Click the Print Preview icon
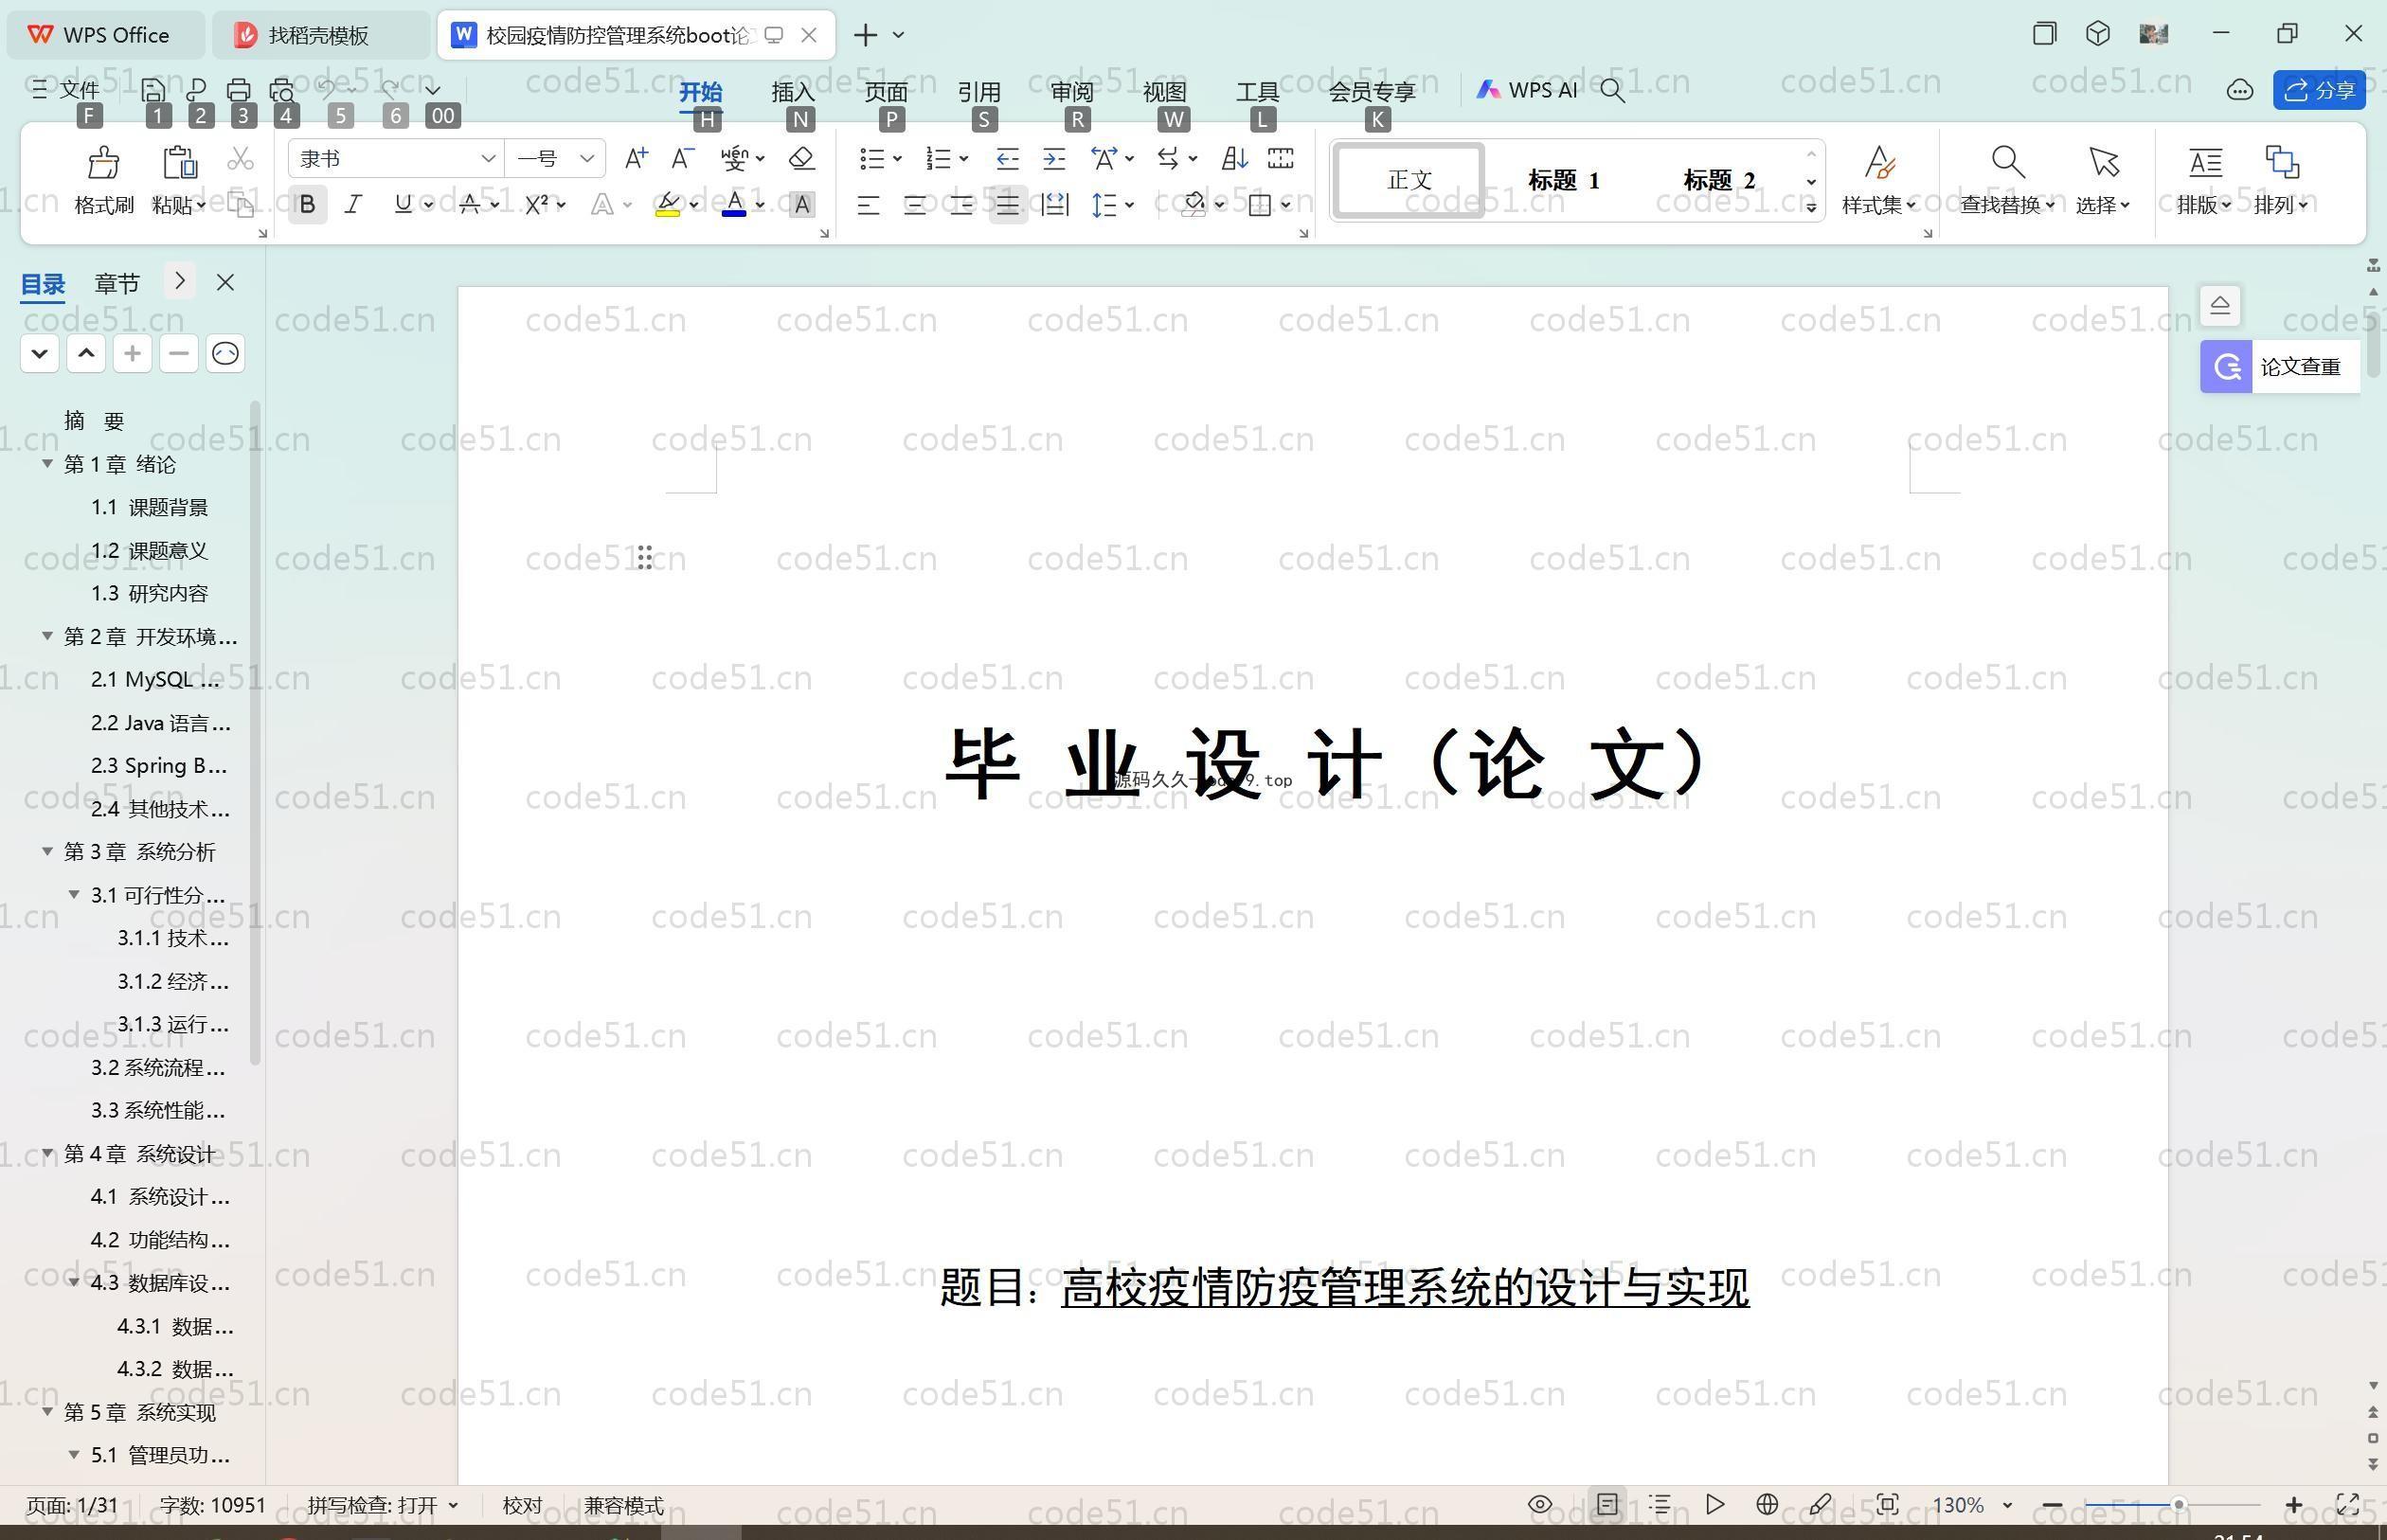2387x1540 pixels. (282, 90)
